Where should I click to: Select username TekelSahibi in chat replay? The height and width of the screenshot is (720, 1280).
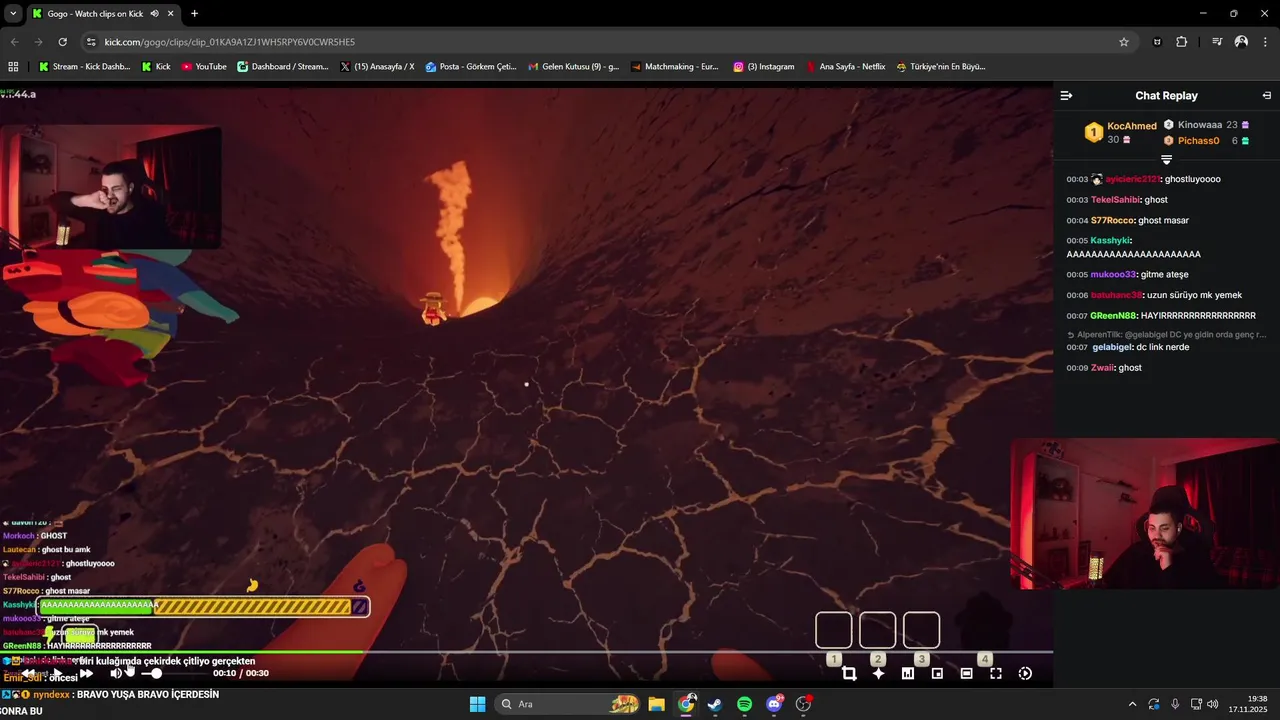point(1115,200)
